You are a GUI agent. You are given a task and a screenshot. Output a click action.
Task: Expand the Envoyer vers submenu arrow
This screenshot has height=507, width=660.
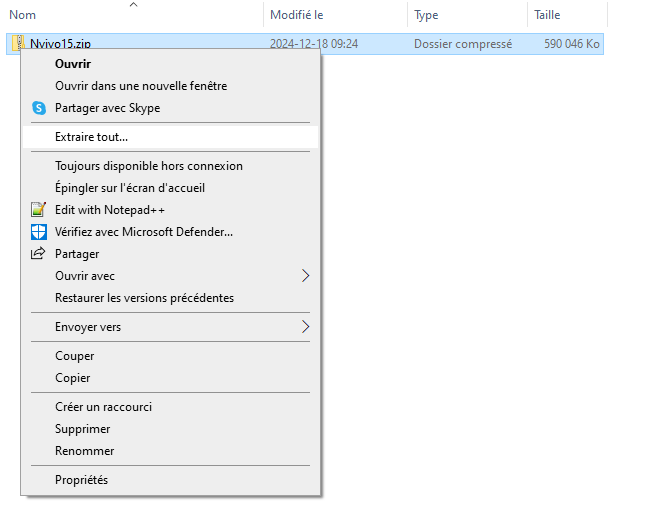point(306,327)
